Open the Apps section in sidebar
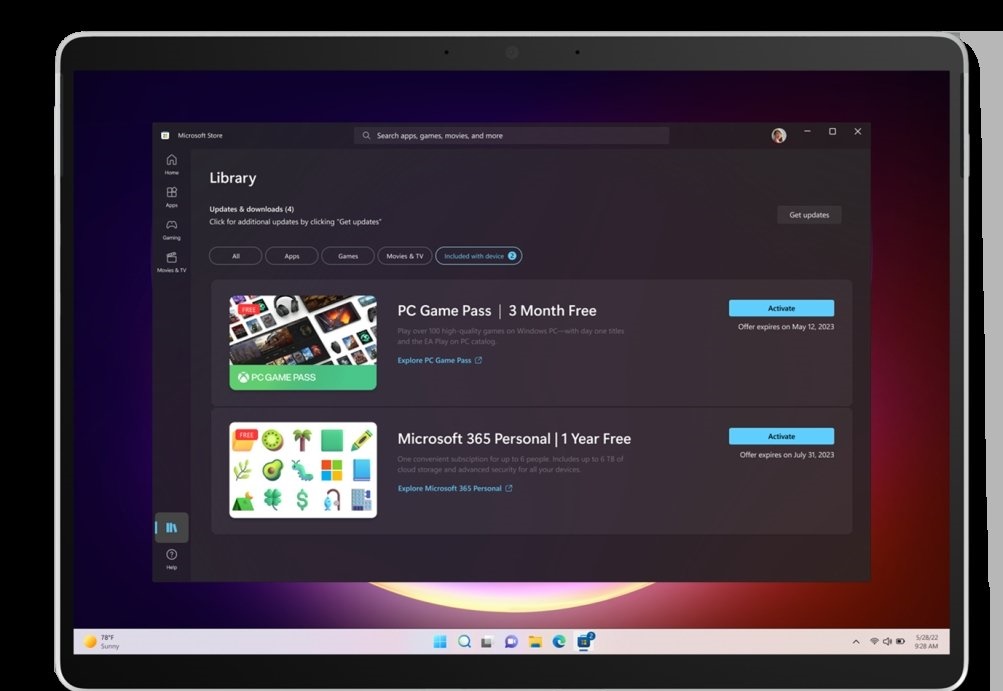The width and height of the screenshot is (1003, 691). click(x=171, y=196)
